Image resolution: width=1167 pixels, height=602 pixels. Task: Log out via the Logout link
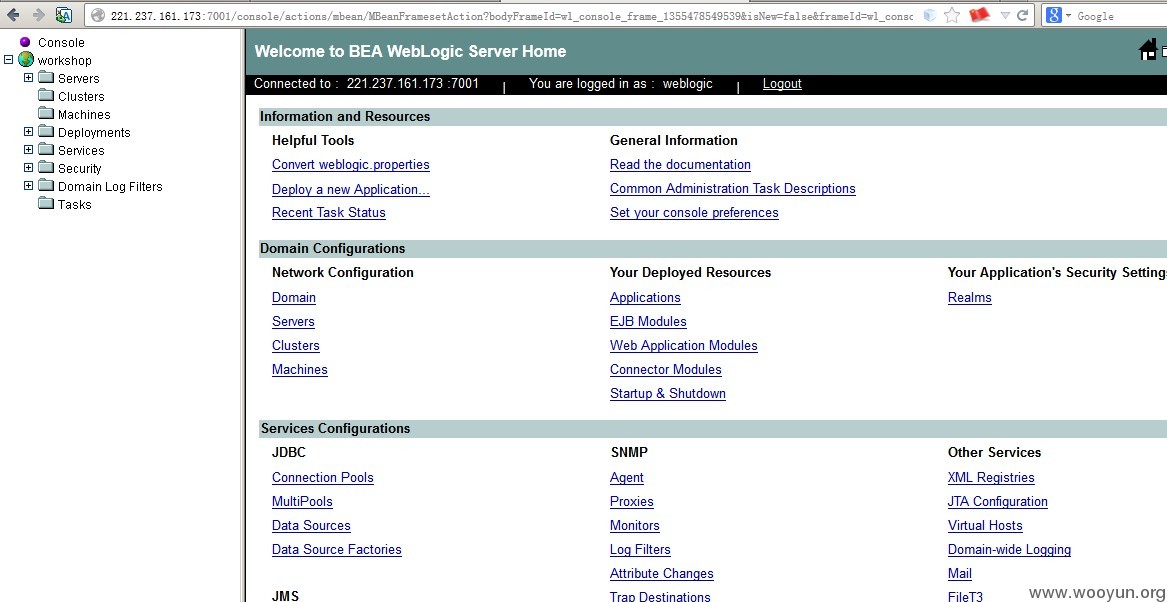[x=782, y=84]
